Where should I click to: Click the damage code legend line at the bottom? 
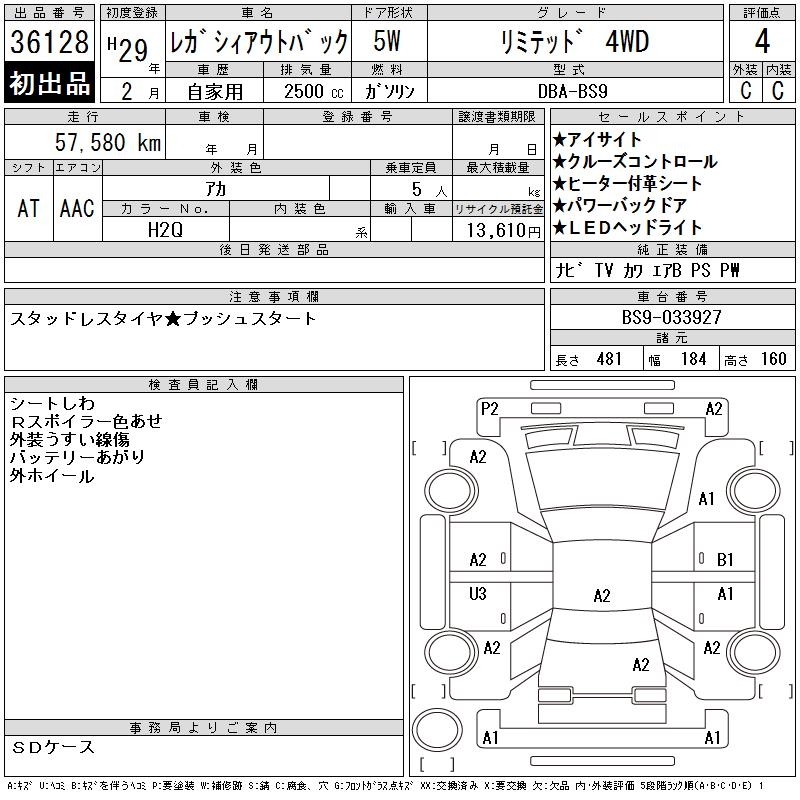385,786
